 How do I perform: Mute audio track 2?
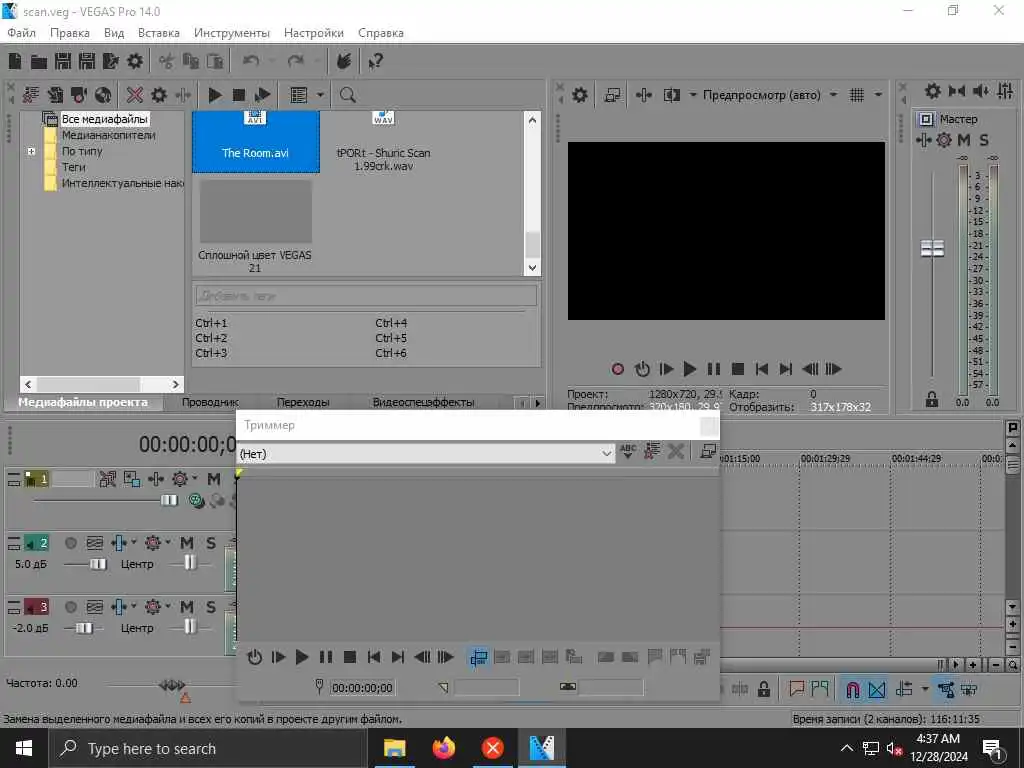(x=187, y=543)
